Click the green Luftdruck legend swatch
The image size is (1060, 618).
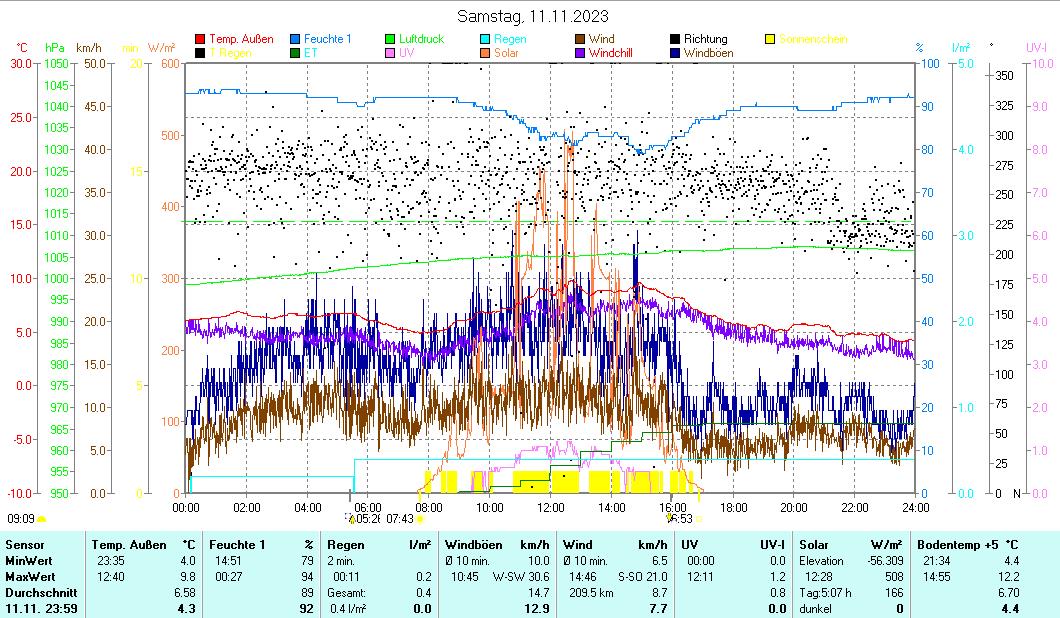[x=390, y=39]
